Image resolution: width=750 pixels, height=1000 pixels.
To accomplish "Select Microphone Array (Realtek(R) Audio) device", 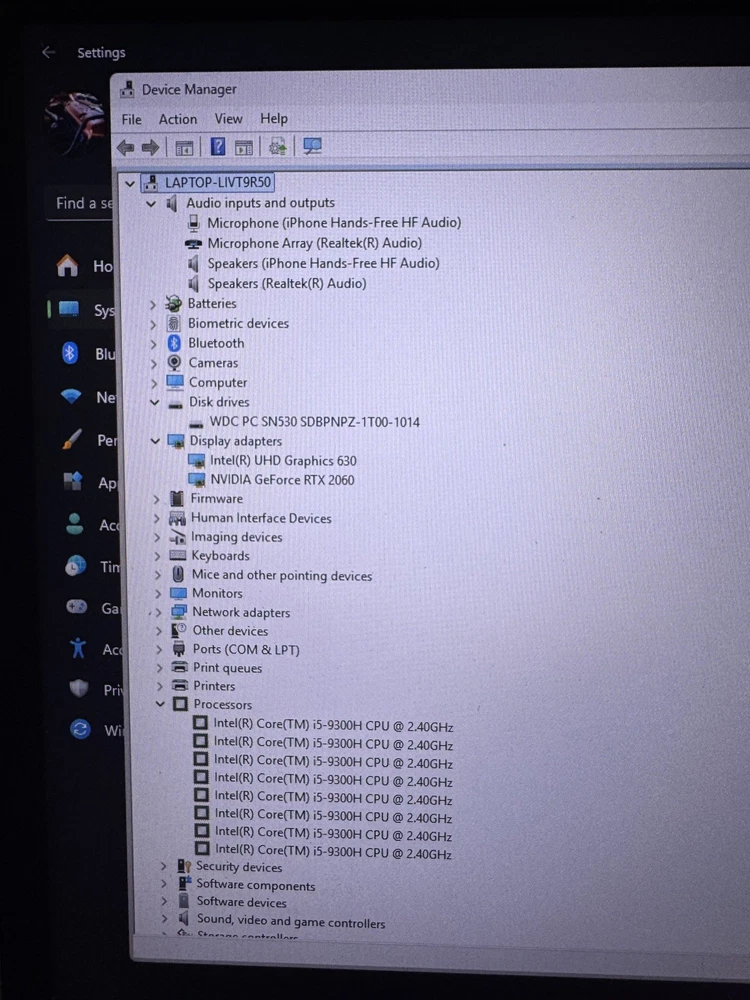I will coord(314,243).
